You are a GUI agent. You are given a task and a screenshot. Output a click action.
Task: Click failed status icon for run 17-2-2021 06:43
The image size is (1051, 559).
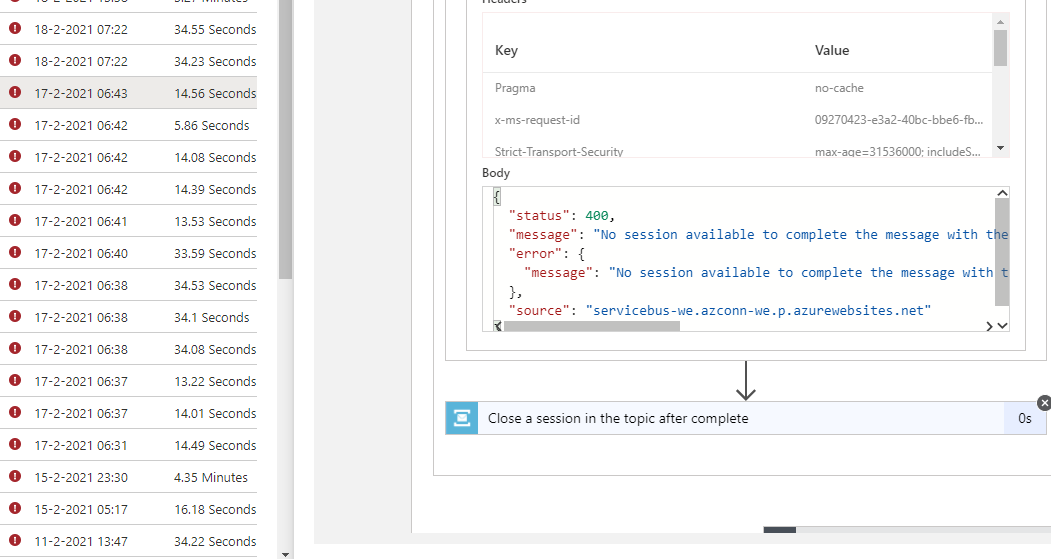click(15, 92)
